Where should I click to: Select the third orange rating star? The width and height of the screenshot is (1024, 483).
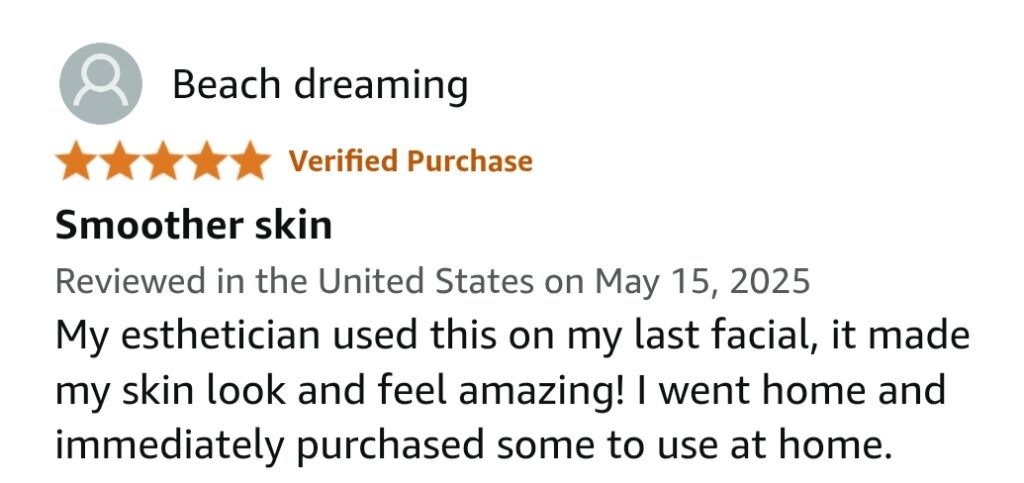(x=163, y=161)
